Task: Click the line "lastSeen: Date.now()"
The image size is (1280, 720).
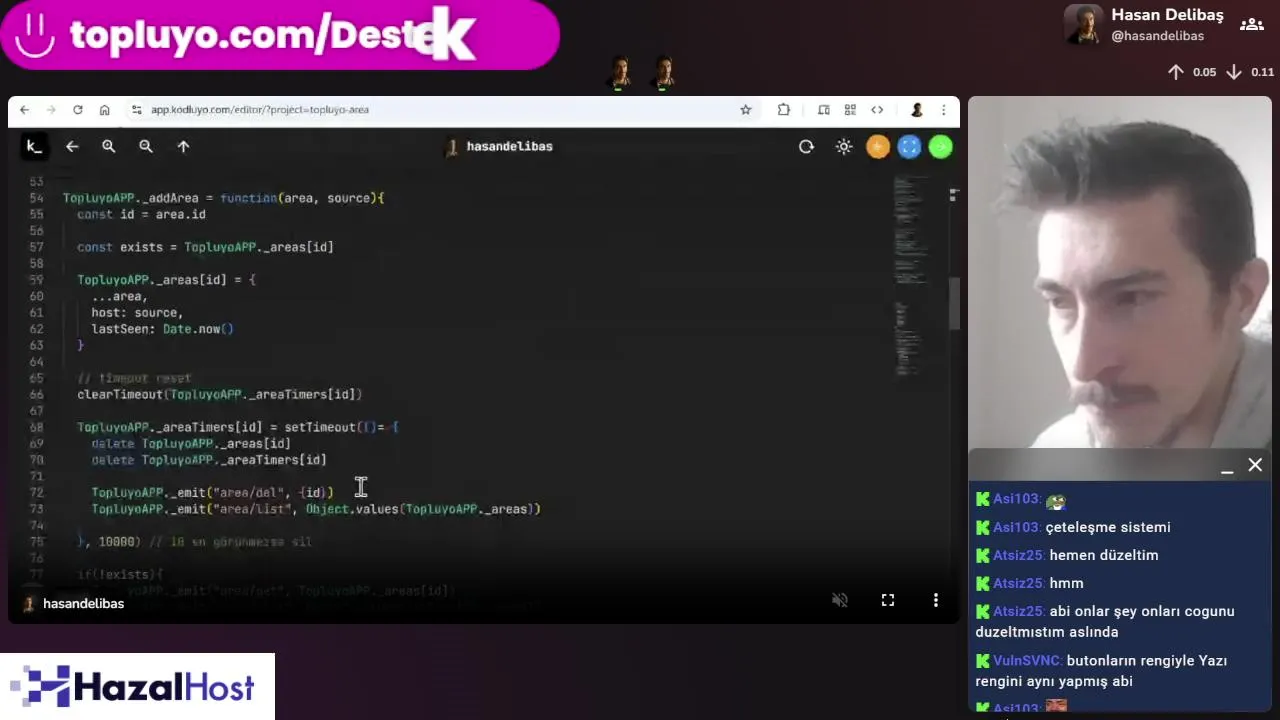Action: pos(162,329)
